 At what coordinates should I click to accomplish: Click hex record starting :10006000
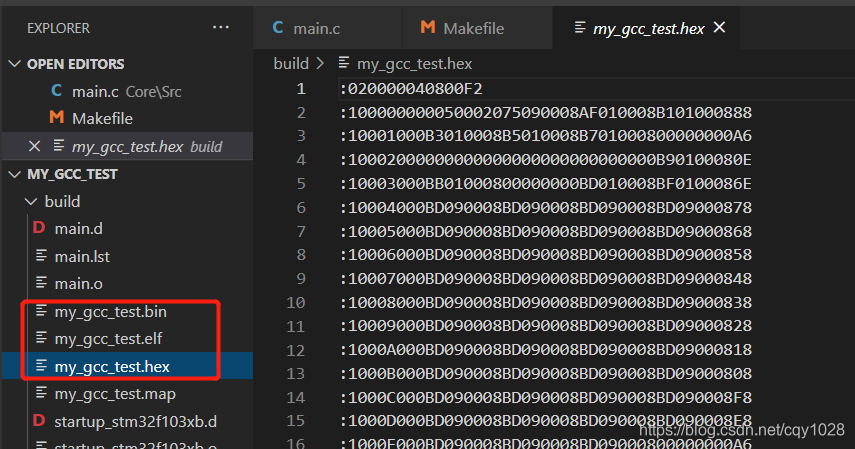[x=545, y=254]
